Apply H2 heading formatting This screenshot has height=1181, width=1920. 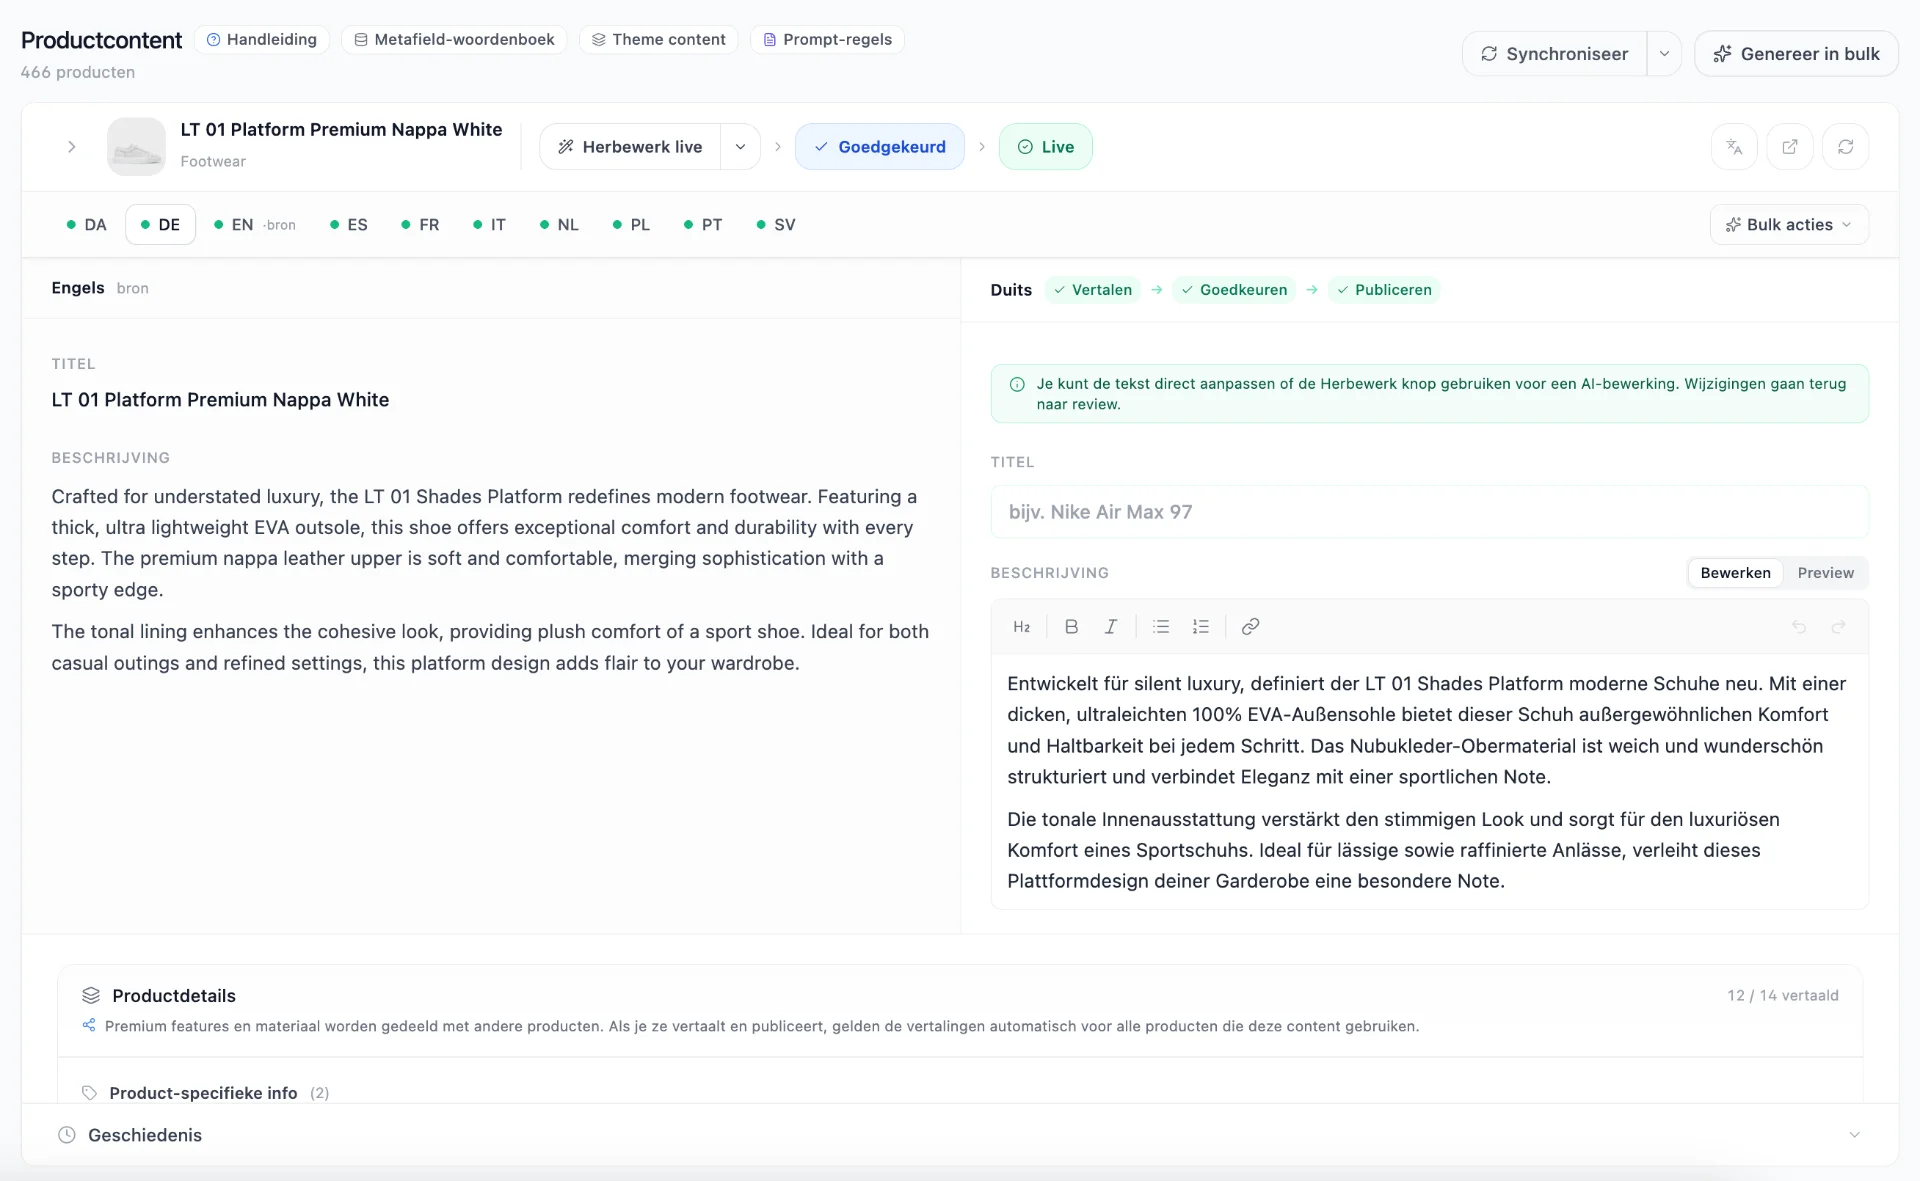click(x=1021, y=627)
